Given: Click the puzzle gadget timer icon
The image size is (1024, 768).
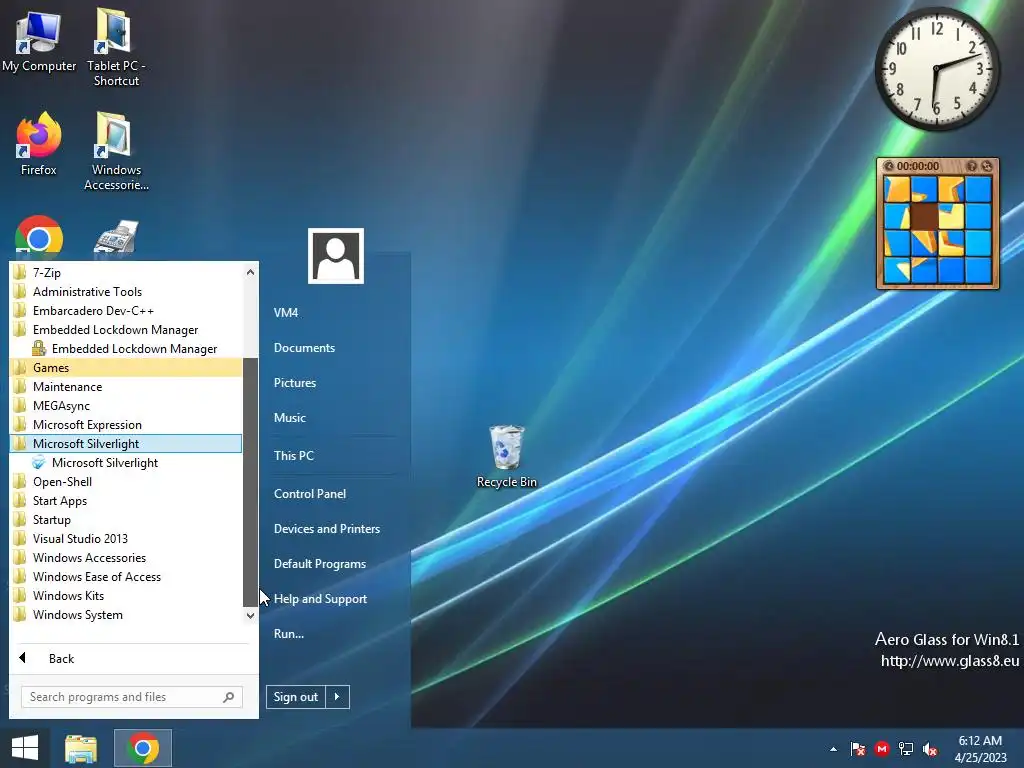Looking at the screenshot, I should pos(888,167).
